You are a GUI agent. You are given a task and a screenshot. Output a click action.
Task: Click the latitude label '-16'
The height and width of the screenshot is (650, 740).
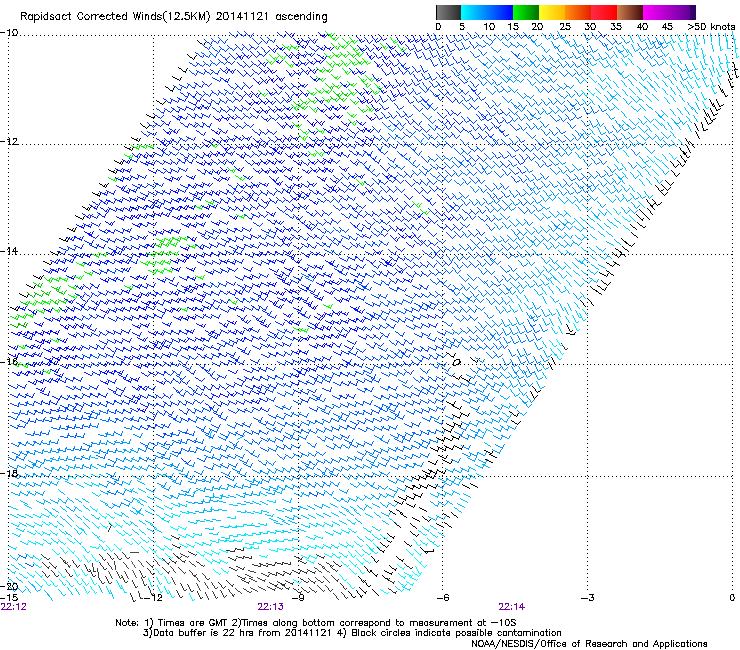(x=9, y=362)
